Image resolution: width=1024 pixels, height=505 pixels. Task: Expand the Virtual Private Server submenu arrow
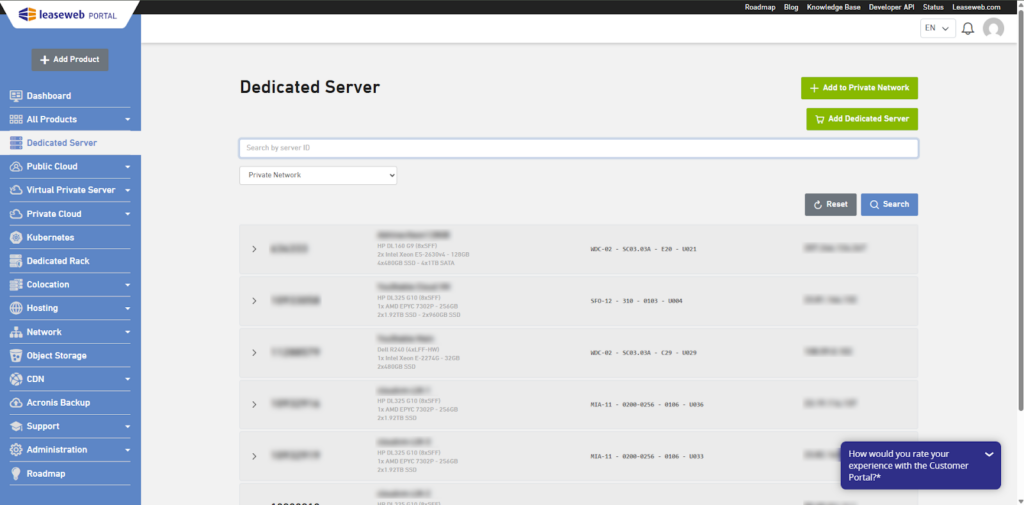tap(128, 190)
